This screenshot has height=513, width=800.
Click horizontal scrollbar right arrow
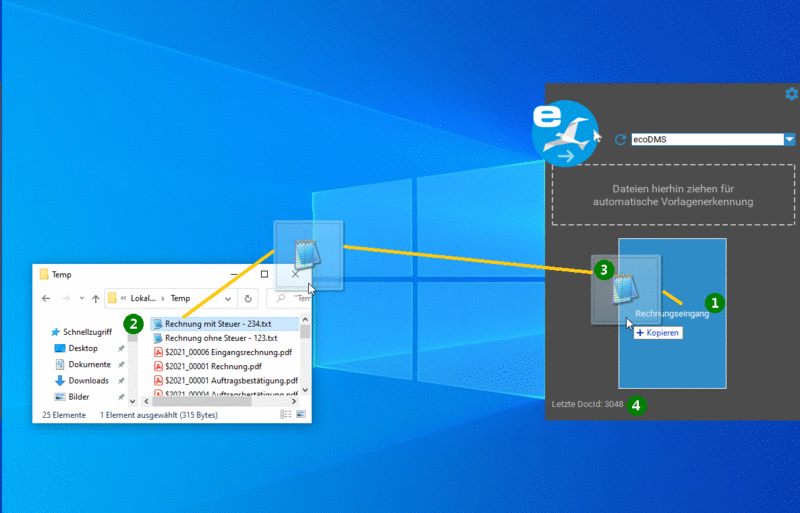pyautogui.click(x=294, y=402)
